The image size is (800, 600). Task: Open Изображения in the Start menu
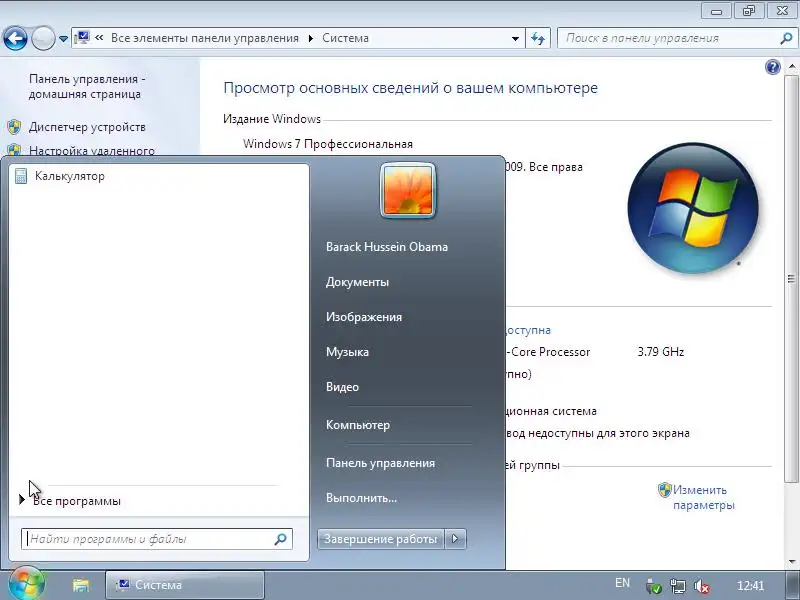click(x=364, y=317)
